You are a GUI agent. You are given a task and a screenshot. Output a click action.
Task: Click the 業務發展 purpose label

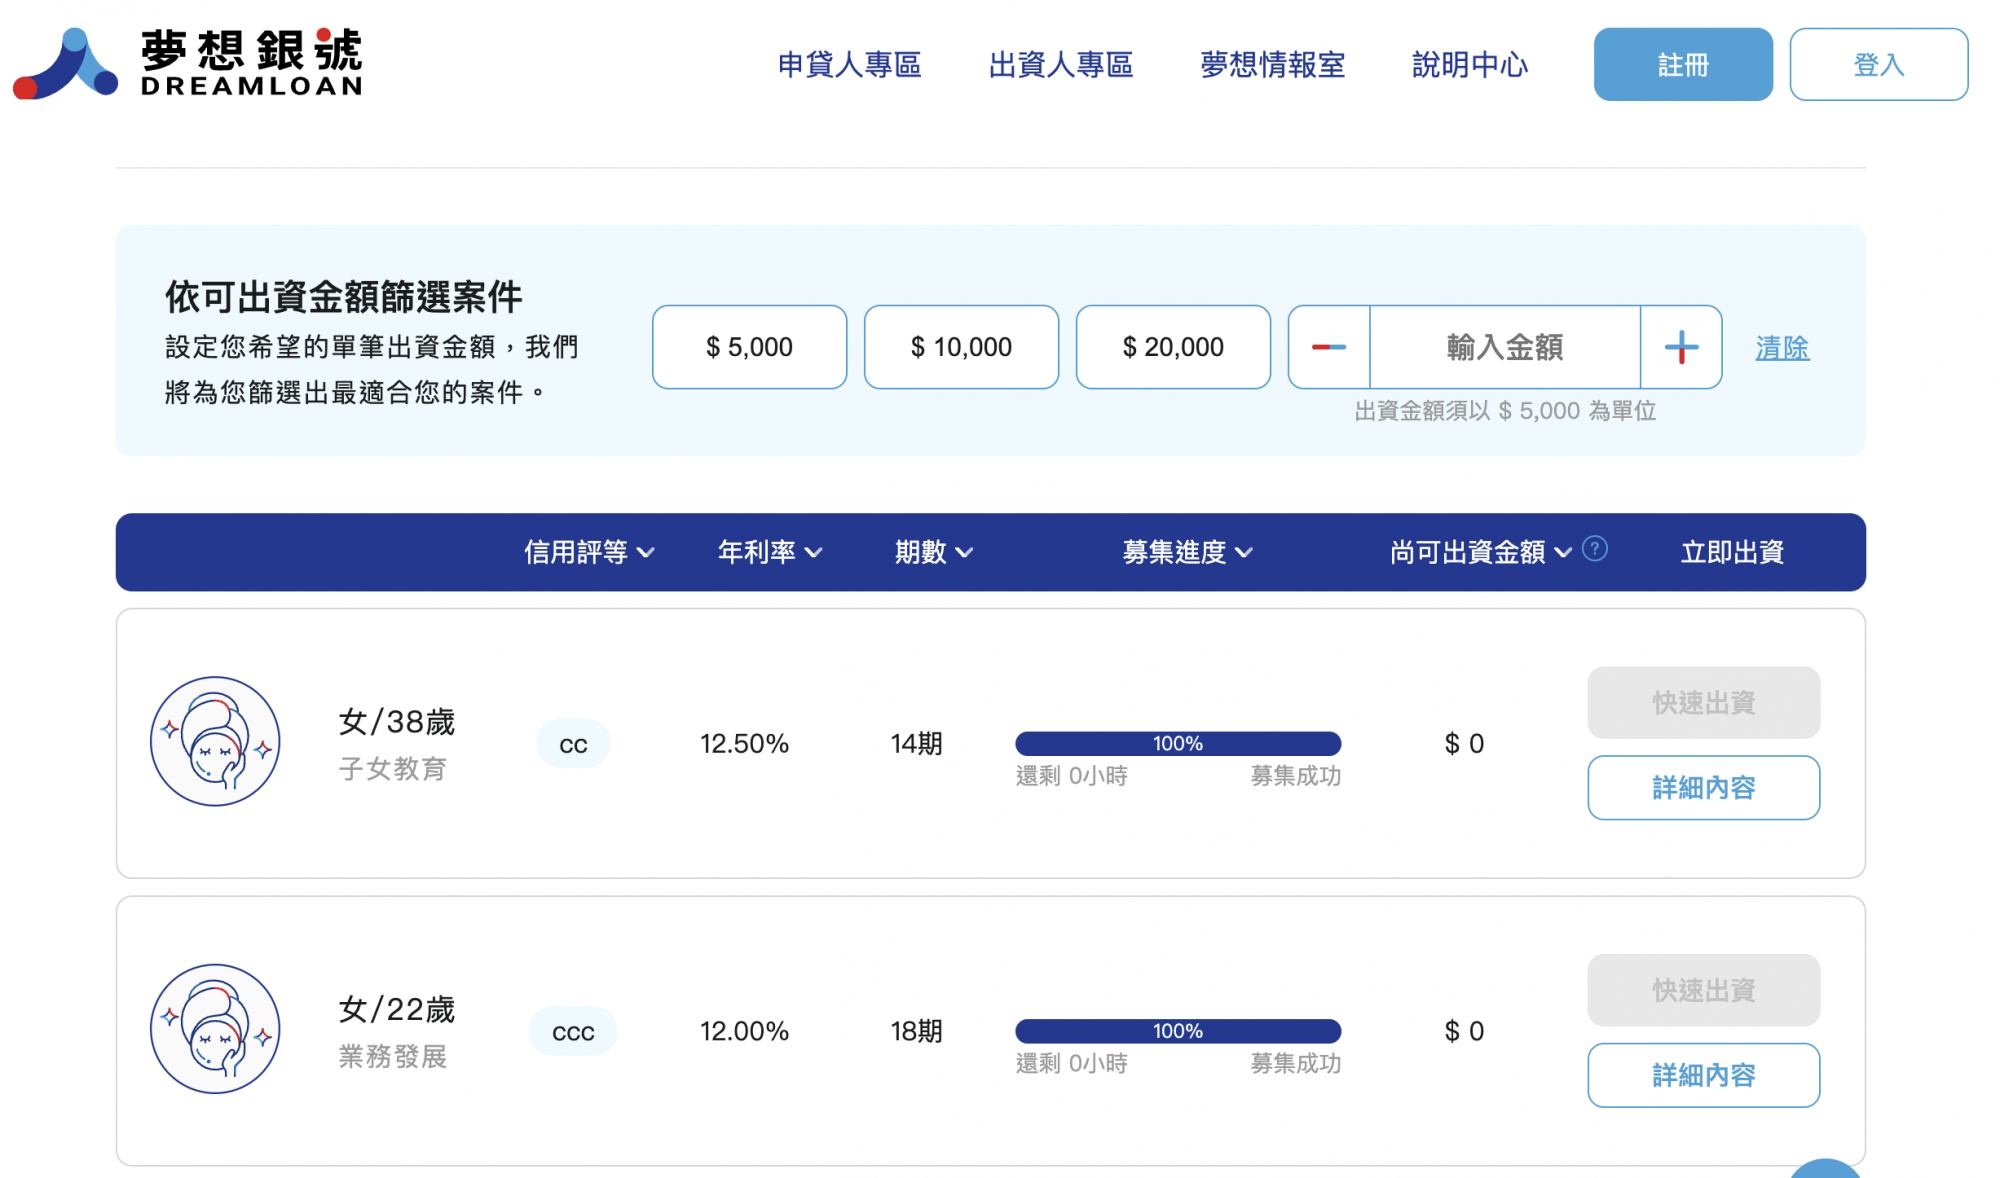(392, 1057)
